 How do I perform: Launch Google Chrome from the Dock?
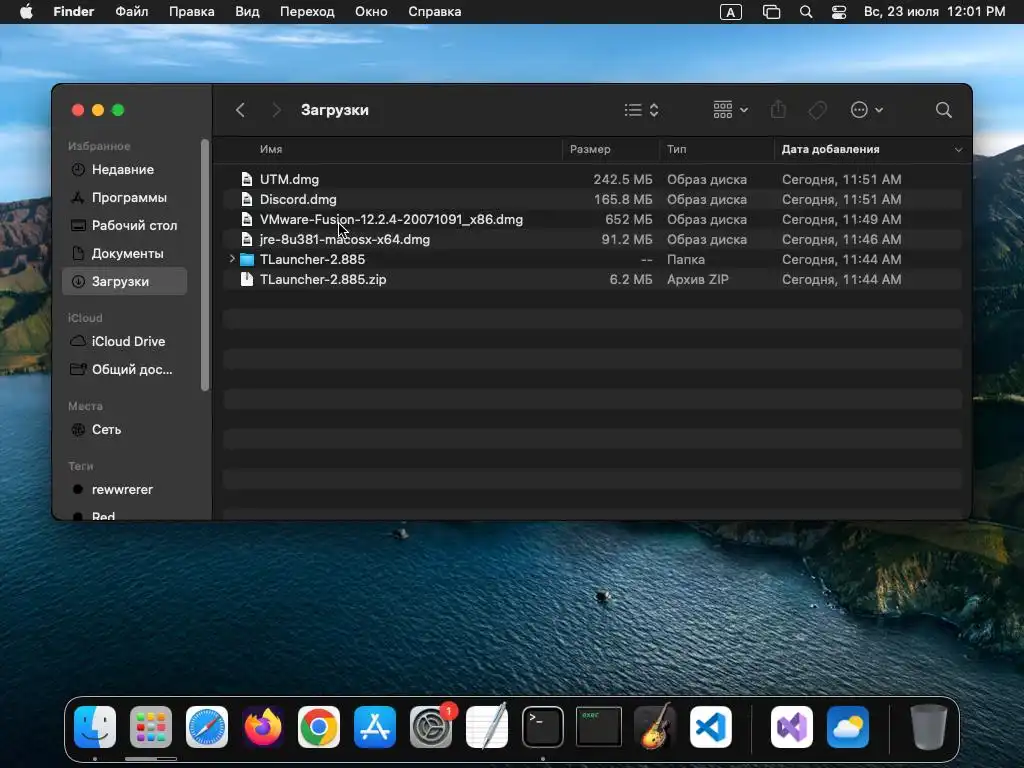pyautogui.click(x=319, y=726)
